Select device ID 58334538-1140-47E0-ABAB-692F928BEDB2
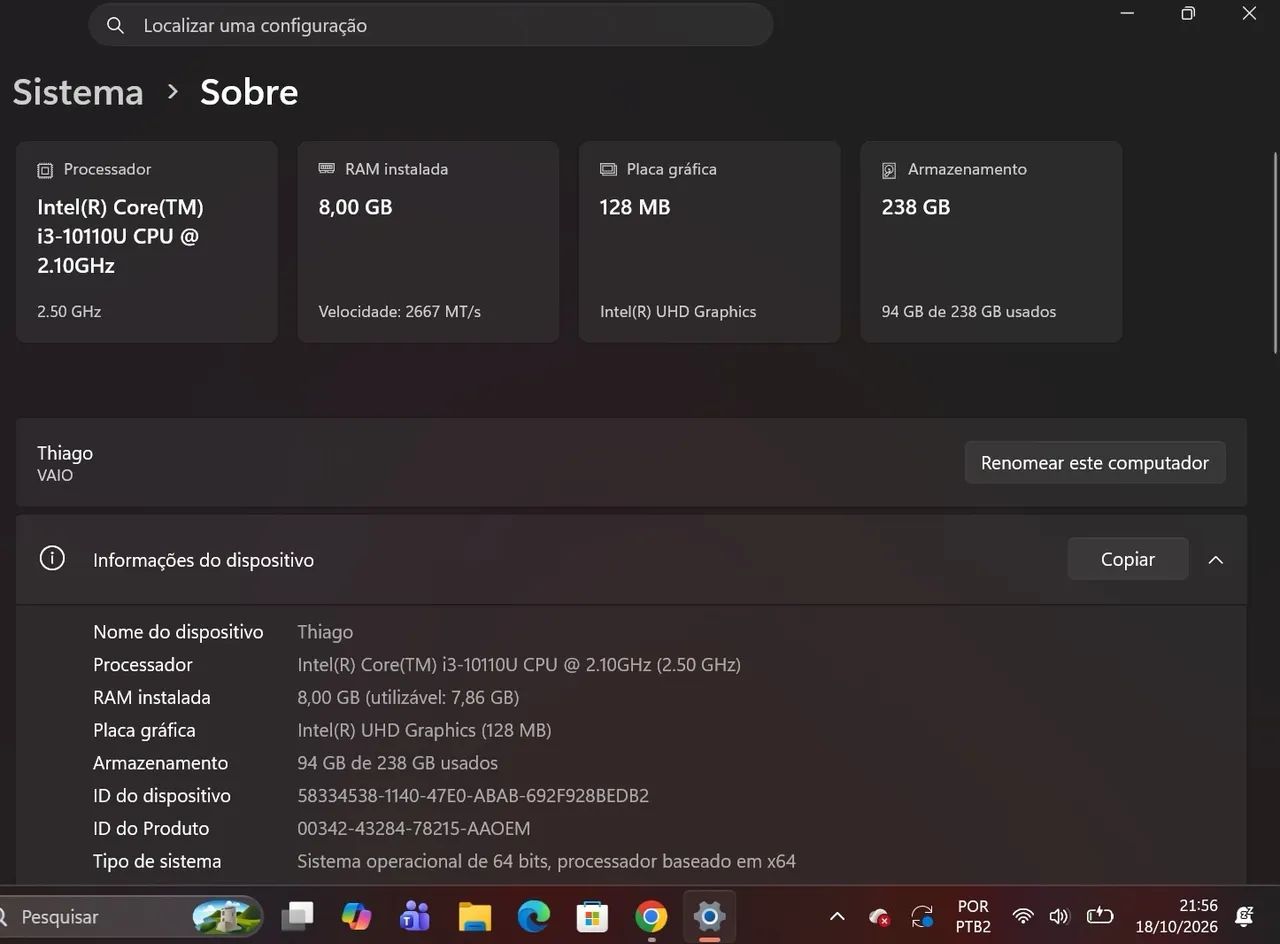This screenshot has height=944, width=1280. [x=473, y=796]
